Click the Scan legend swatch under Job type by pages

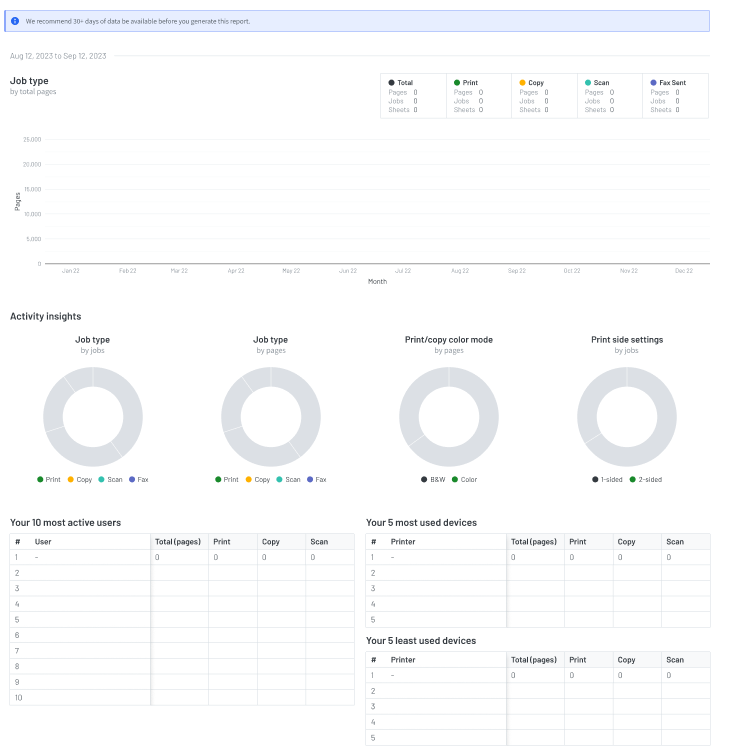point(280,480)
